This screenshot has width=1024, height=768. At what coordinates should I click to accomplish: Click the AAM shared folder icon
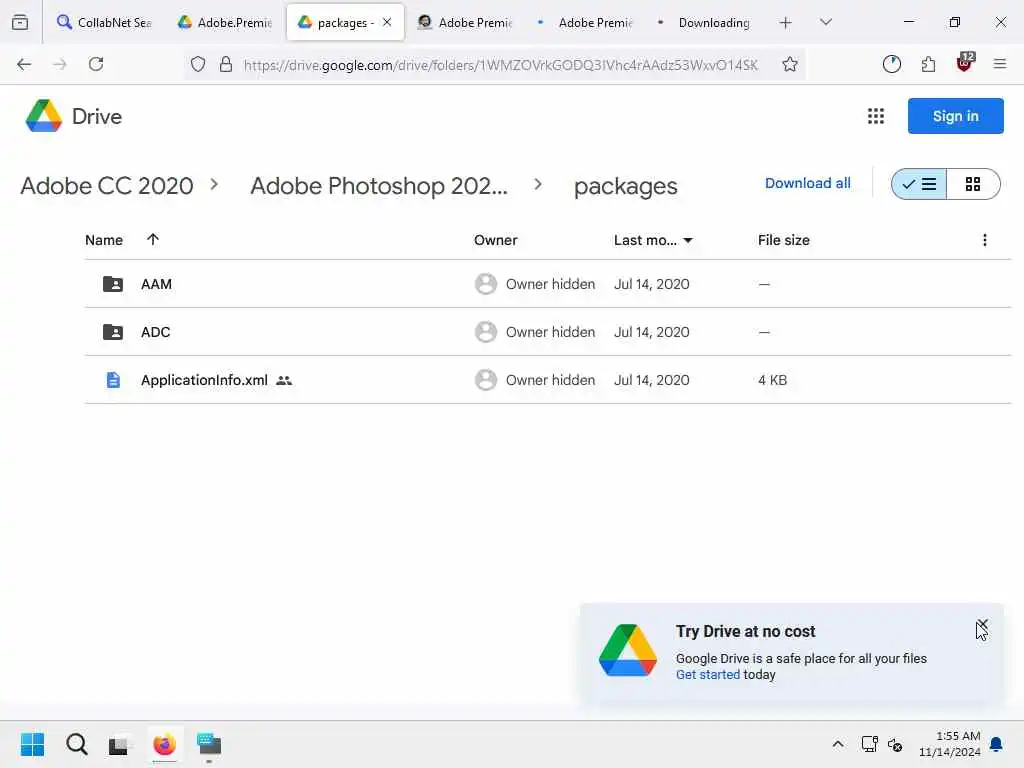click(x=113, y=284)
